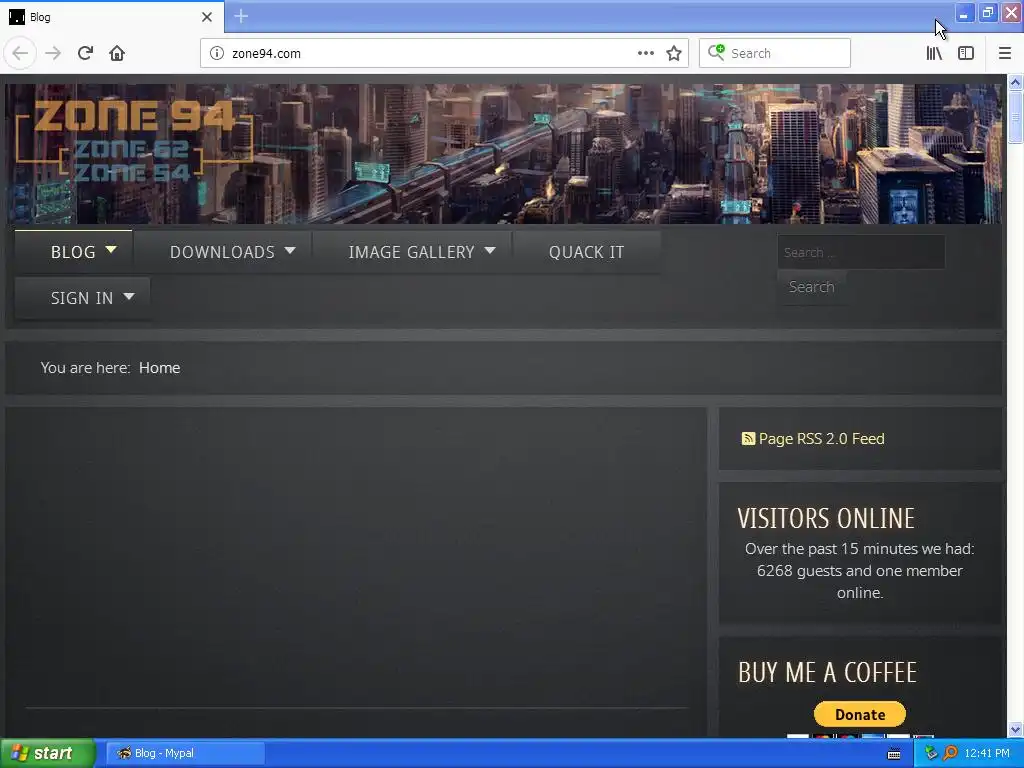1024x768 pixels.
Task: Close the Blog tab
Action: pos(206,17)
